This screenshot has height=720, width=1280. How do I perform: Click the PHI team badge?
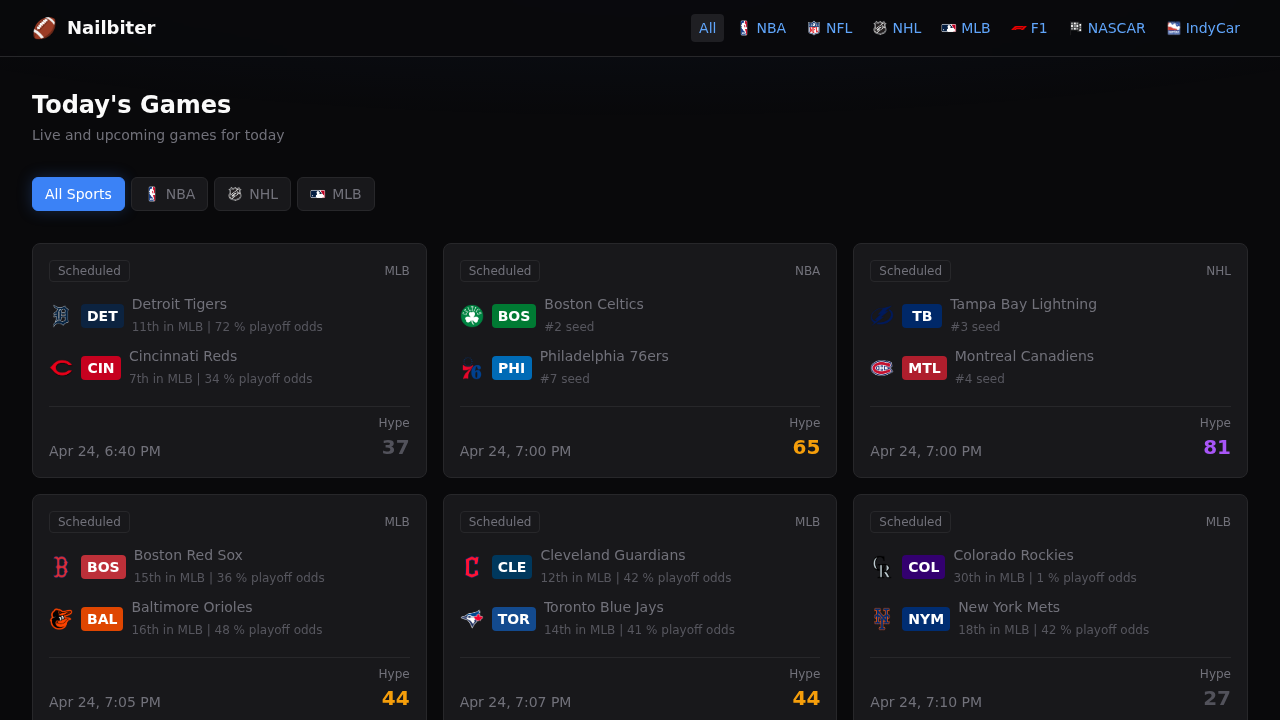tap(512, 368)
